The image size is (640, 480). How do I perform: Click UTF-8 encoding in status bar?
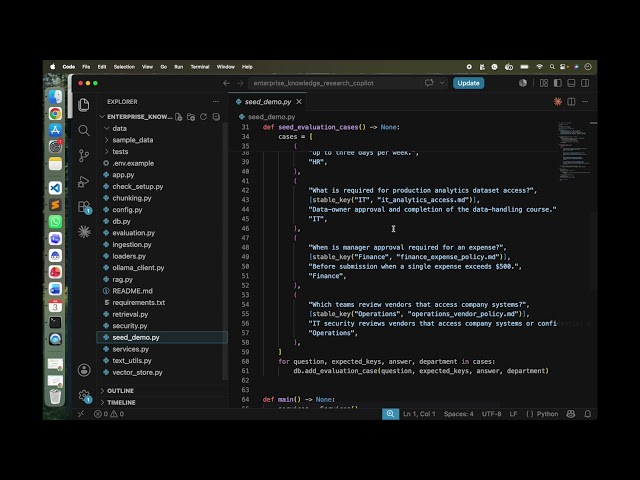coord(491,414)
